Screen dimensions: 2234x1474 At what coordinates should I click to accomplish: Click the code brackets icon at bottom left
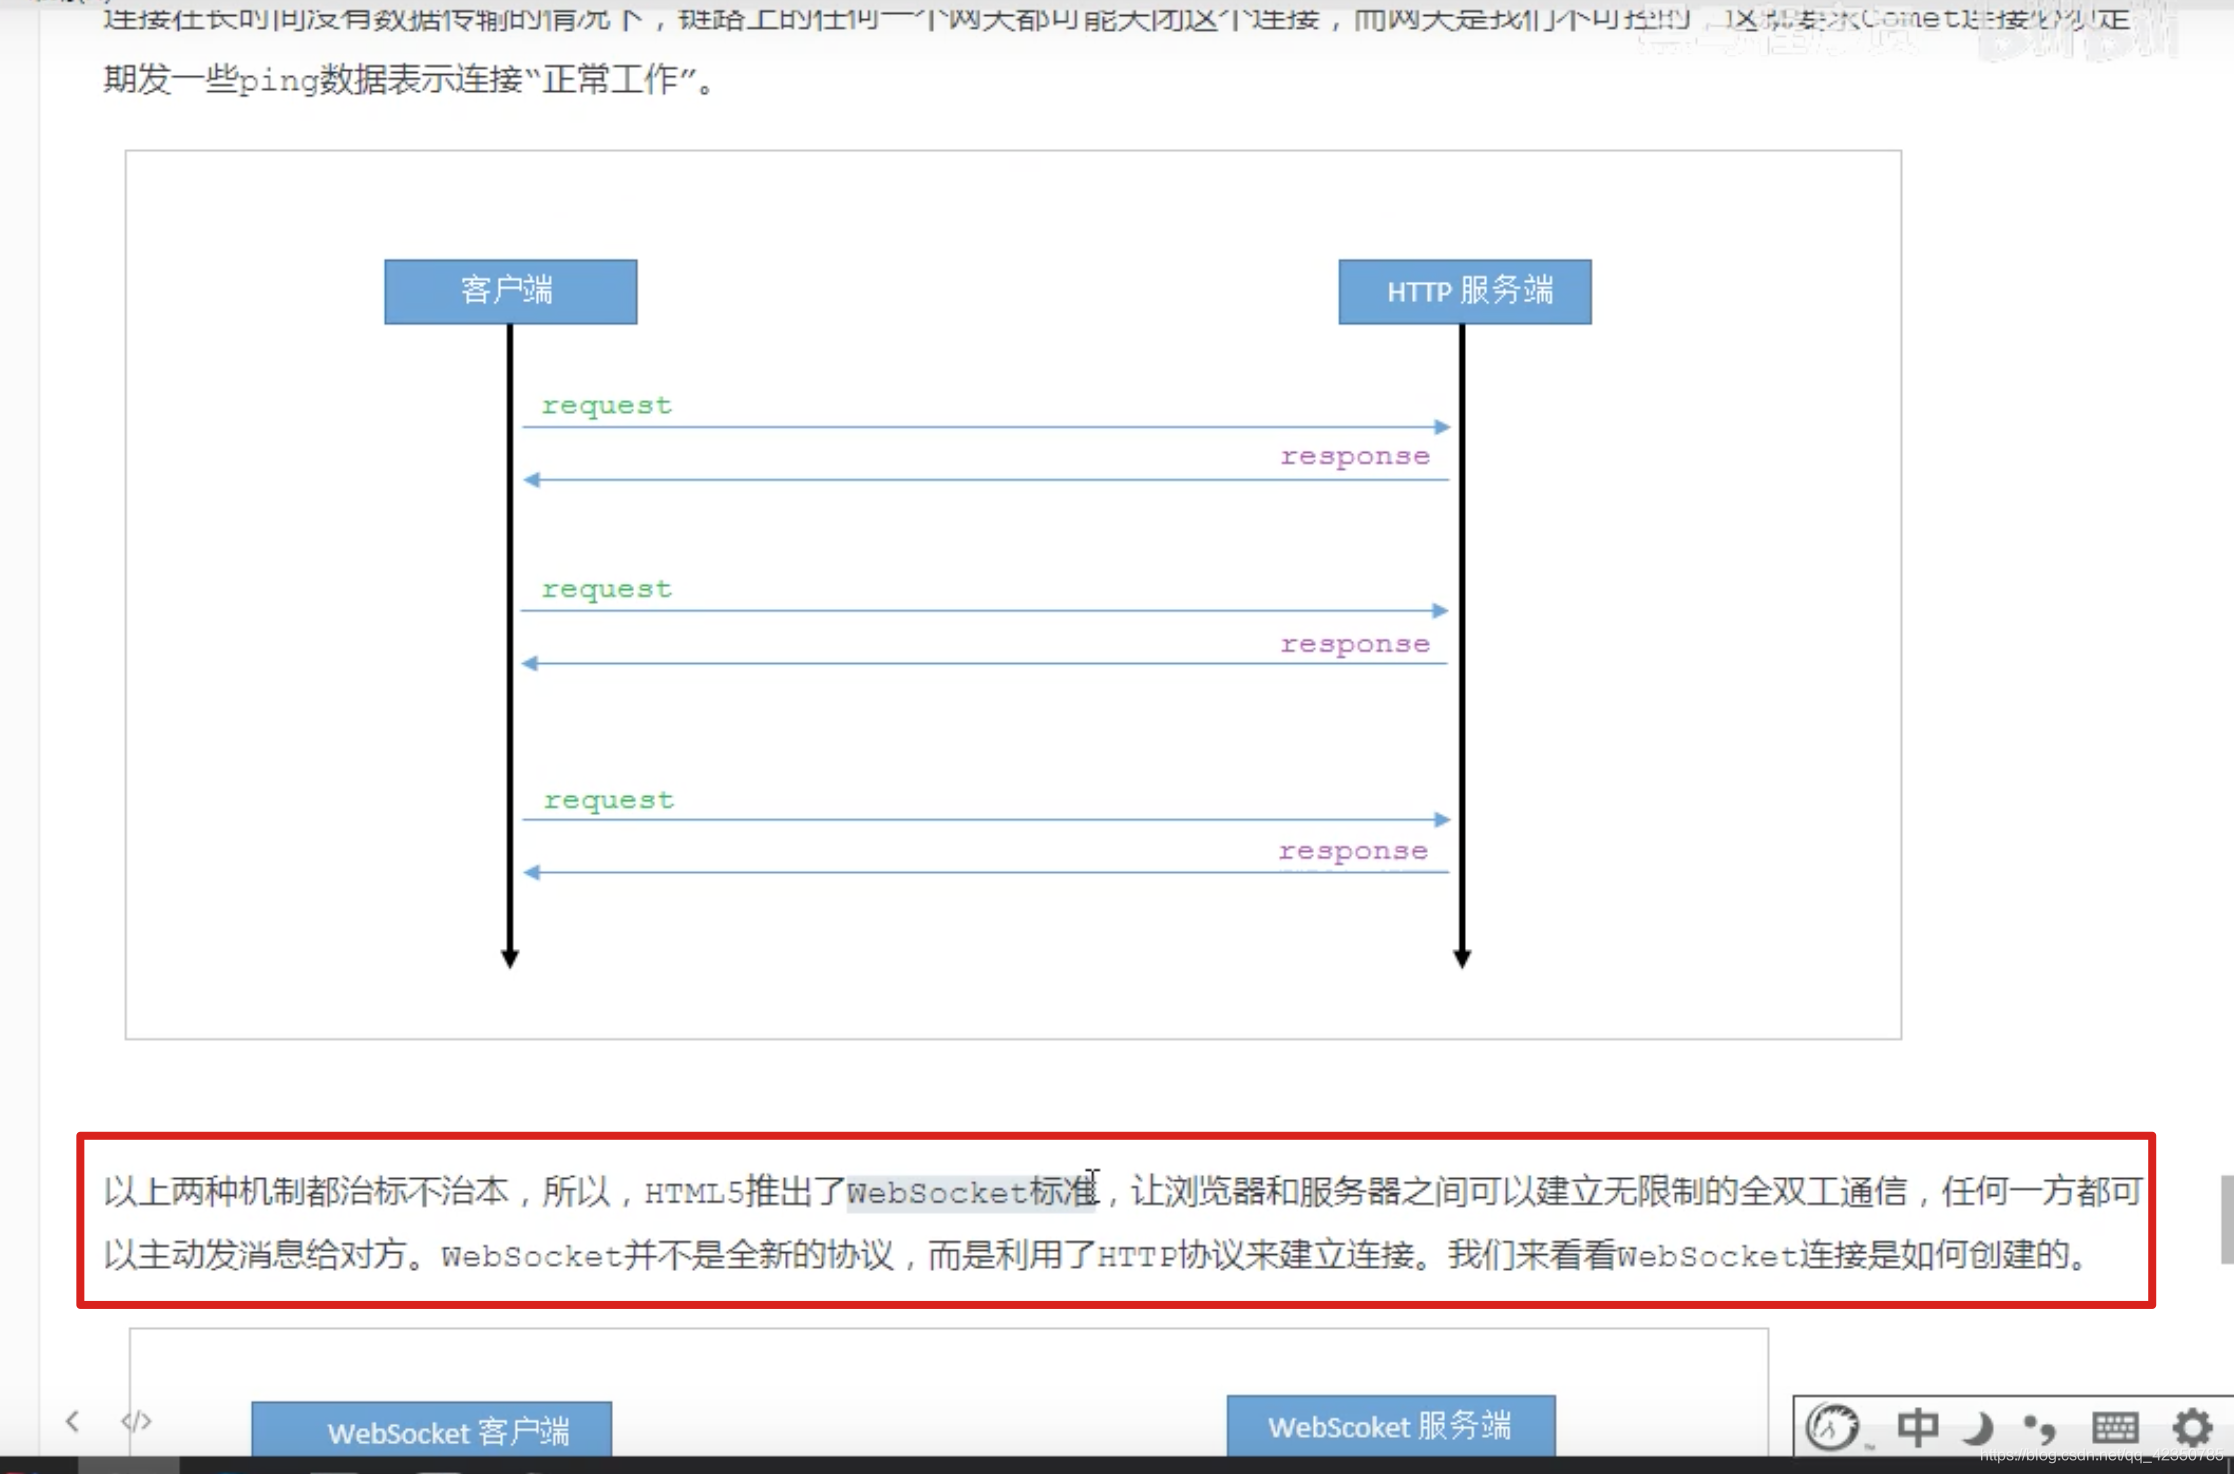pos(136,1421)
